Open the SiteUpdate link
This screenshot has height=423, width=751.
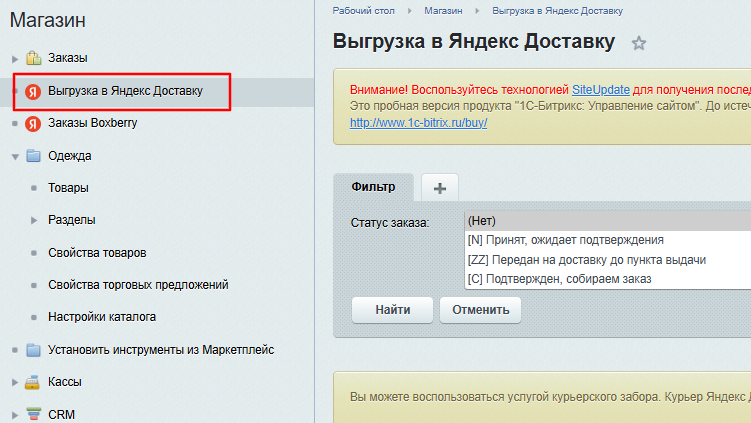601,90
